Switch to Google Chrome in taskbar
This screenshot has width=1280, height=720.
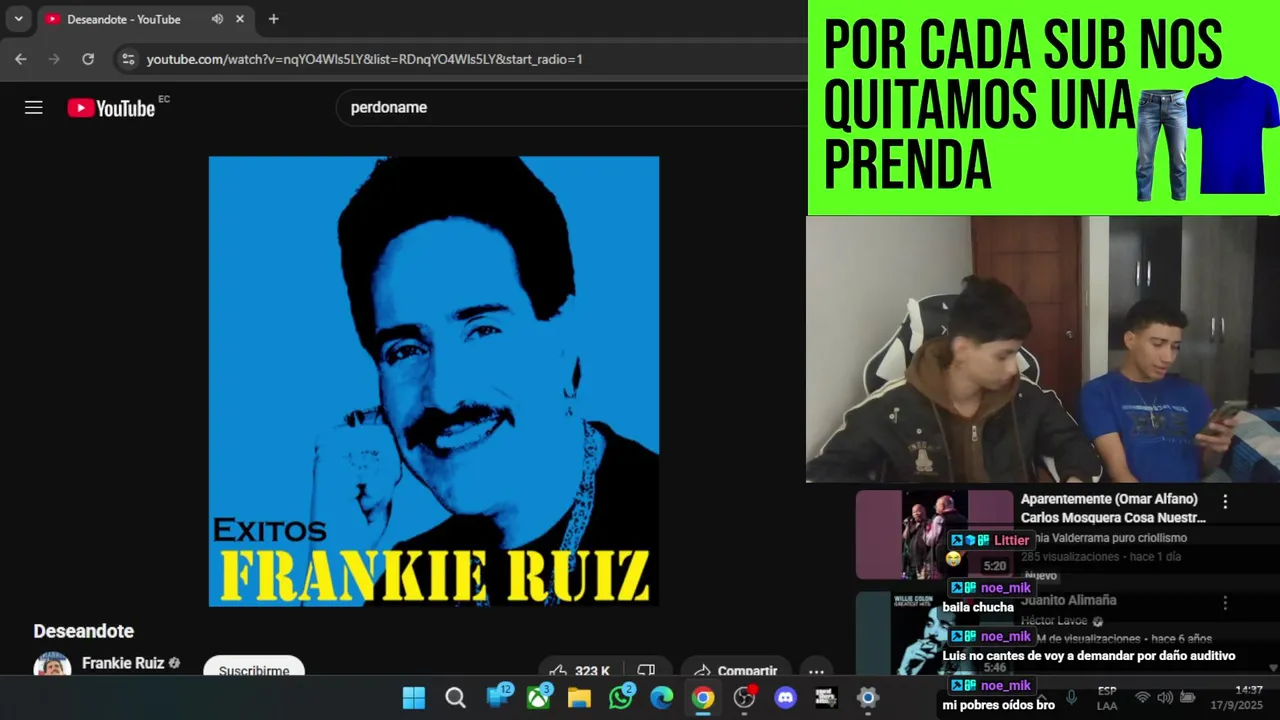[703, 698]
